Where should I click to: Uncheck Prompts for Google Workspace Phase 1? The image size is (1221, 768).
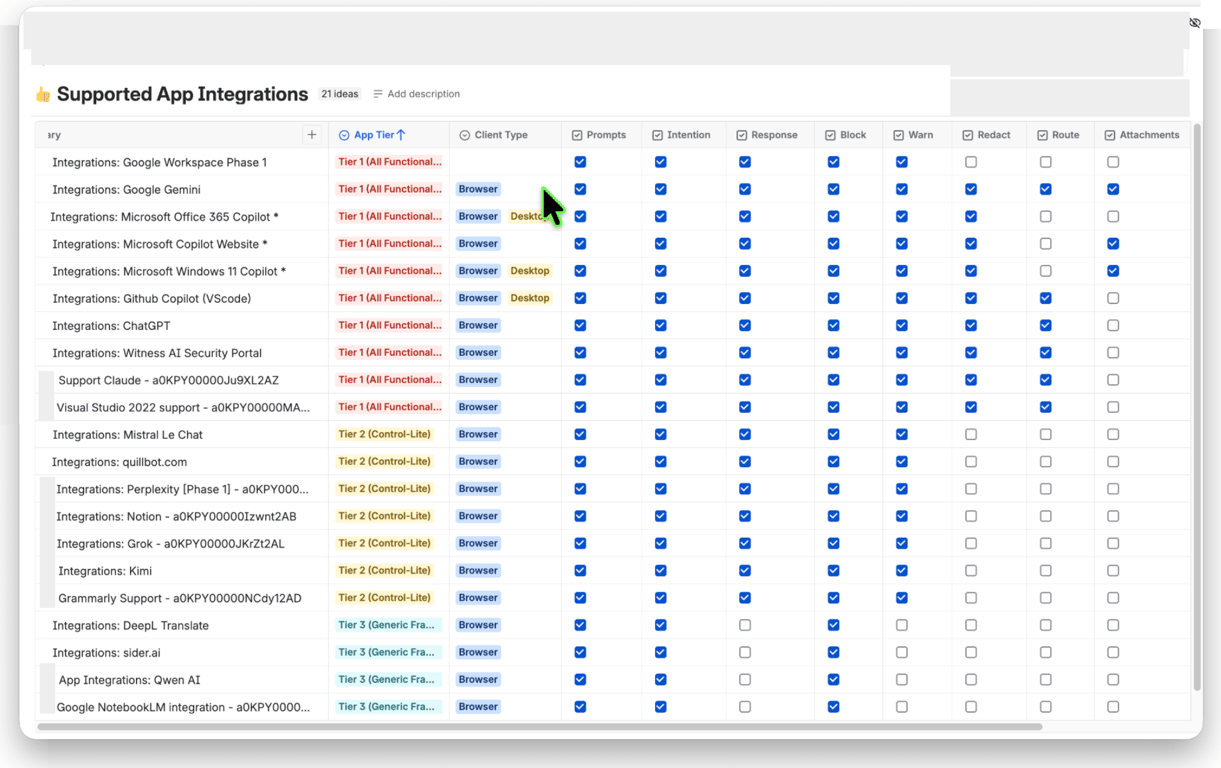[x=580, y=162]
